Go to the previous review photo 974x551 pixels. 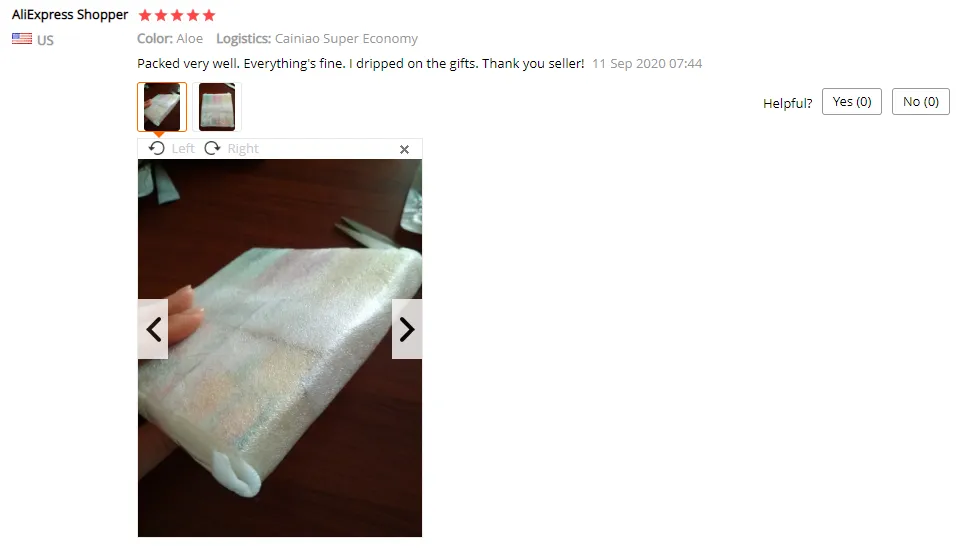[x=153, y=329]
